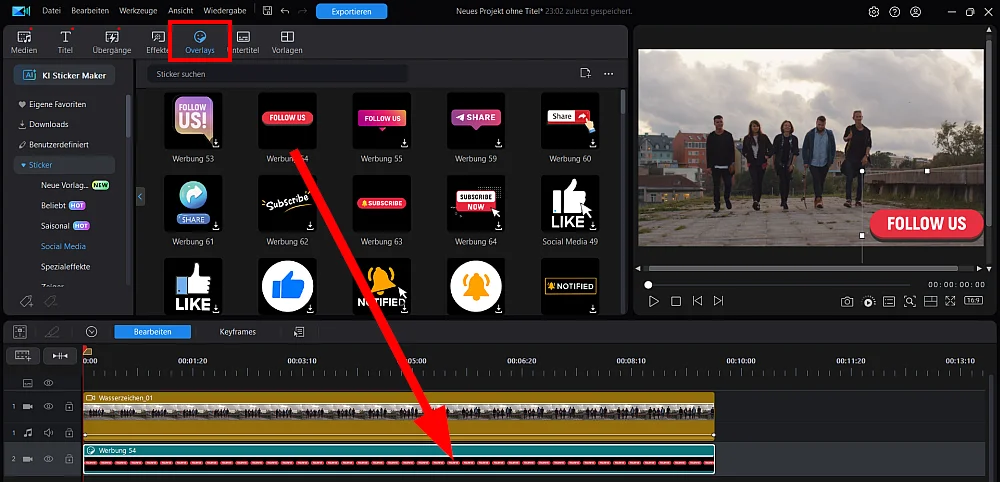Image resolution: width=1000 pixels, height=482 pixels.
Task: Open the help question mark icon
Action: pos(895,11)
